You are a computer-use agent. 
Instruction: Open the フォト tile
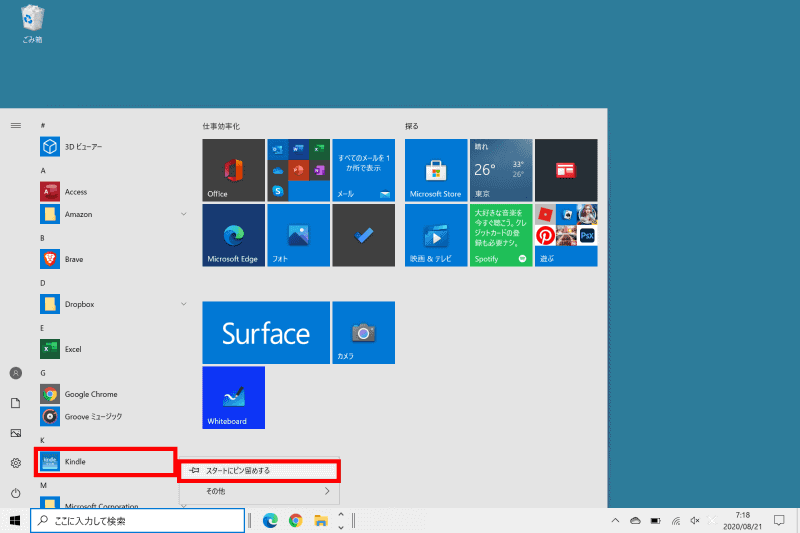(x=298, y=235)
